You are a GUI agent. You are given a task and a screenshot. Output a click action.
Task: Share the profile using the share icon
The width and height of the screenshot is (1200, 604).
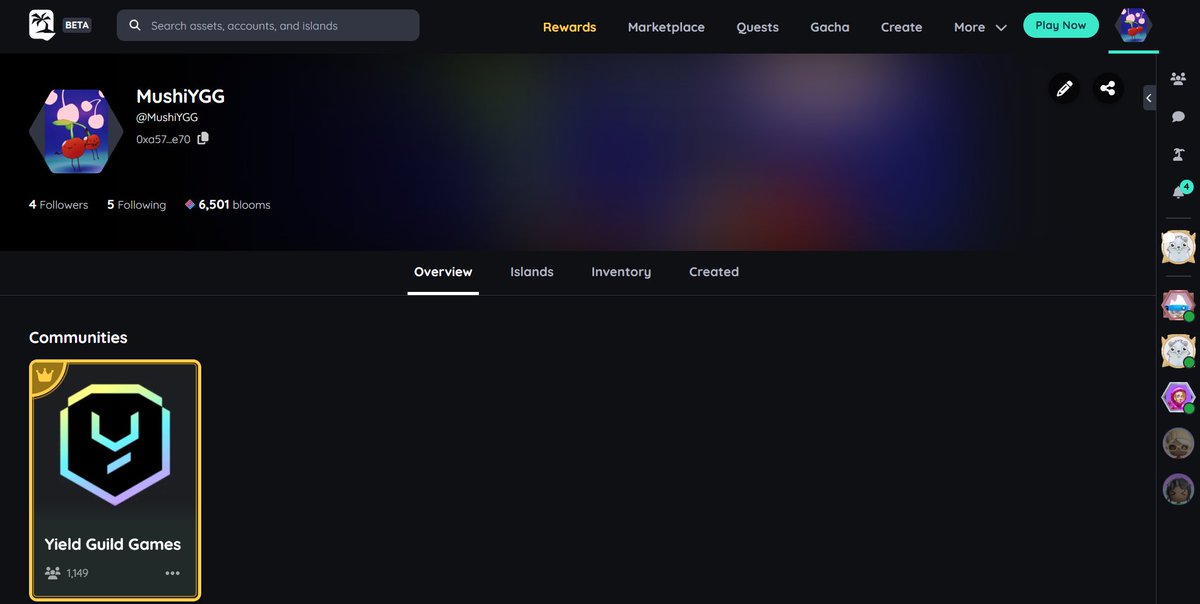click(1107, 88)
